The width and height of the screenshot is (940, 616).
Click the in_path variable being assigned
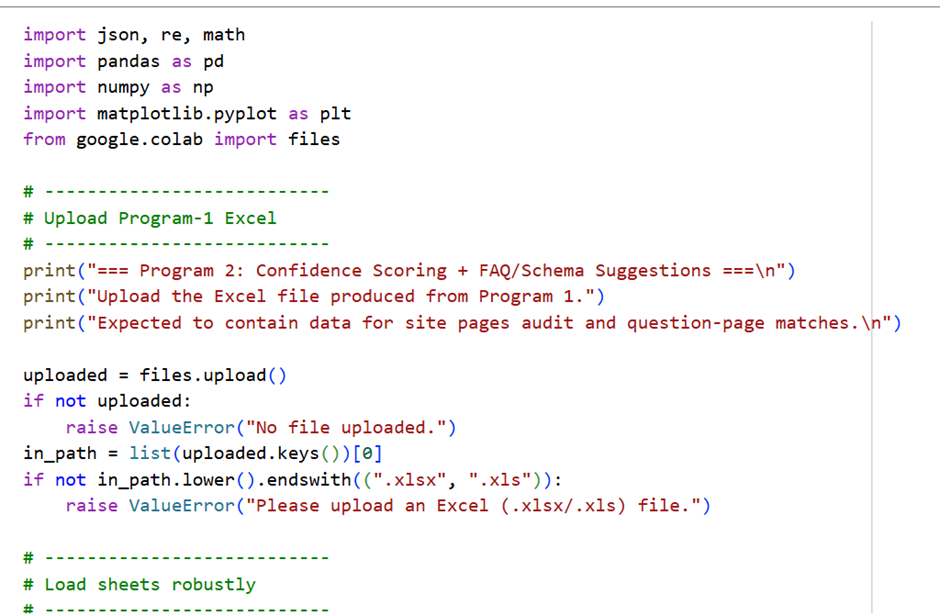tap(60, 453)
